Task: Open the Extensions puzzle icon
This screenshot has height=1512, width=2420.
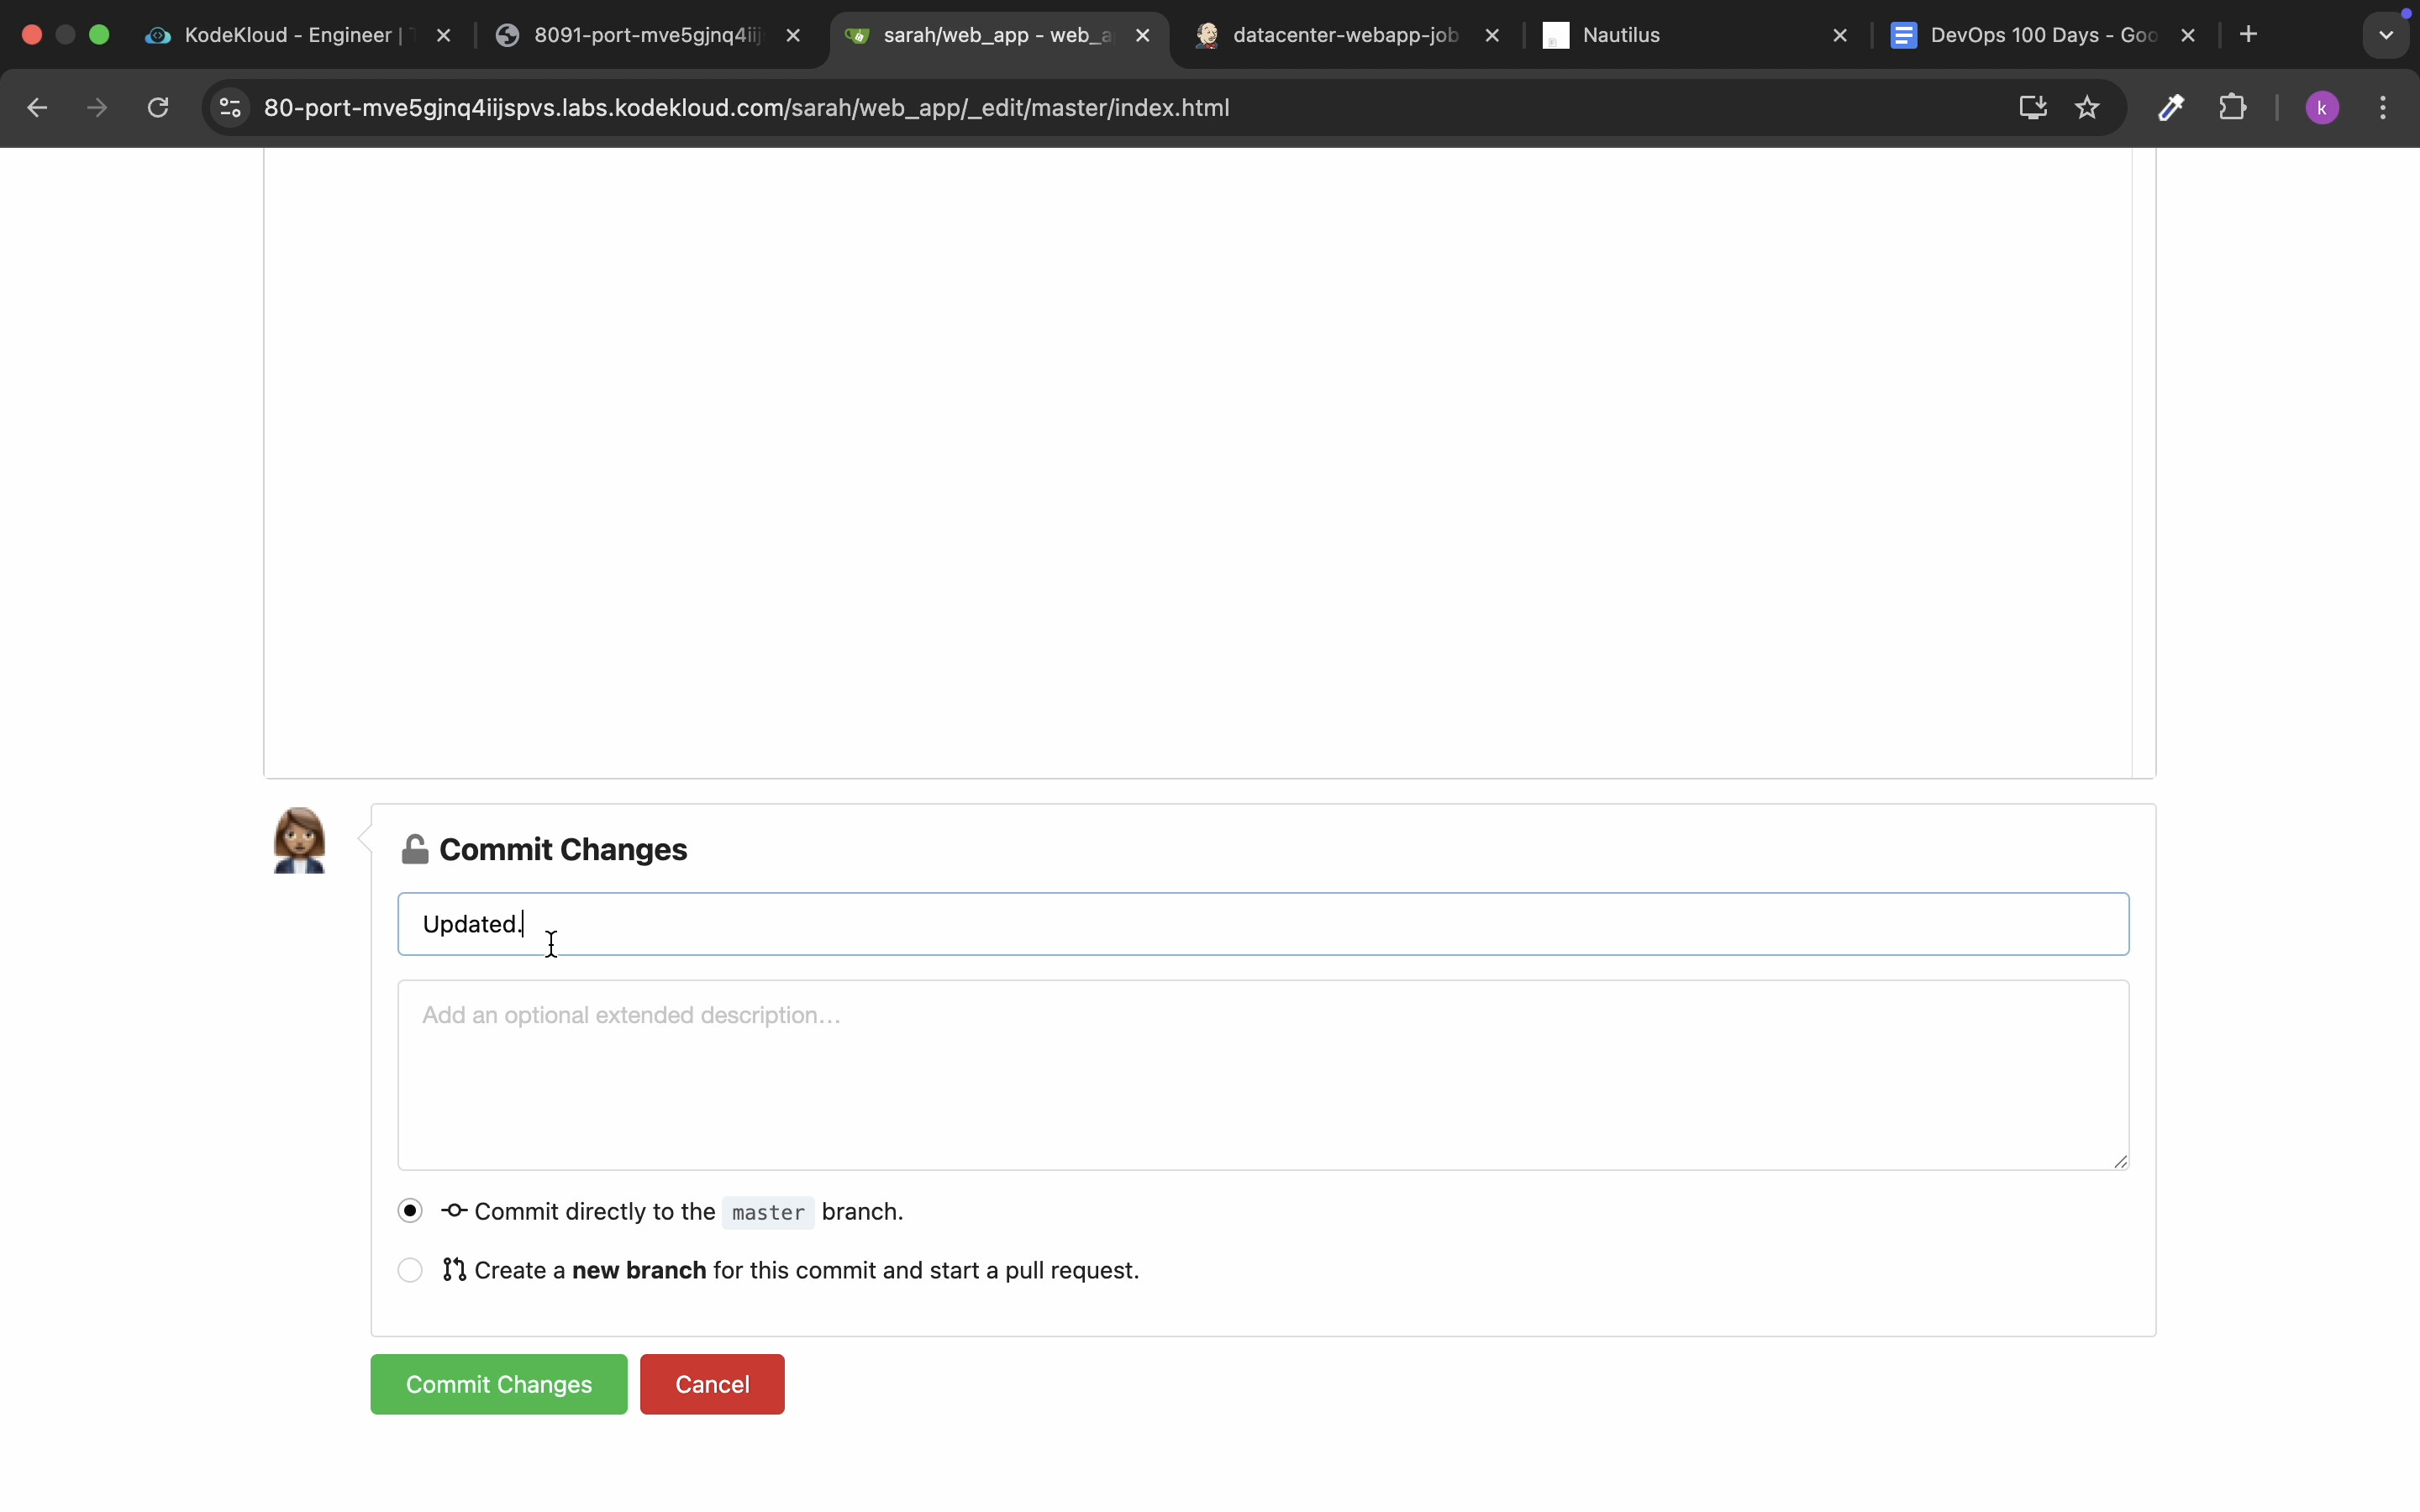Action: point(2232,108)
